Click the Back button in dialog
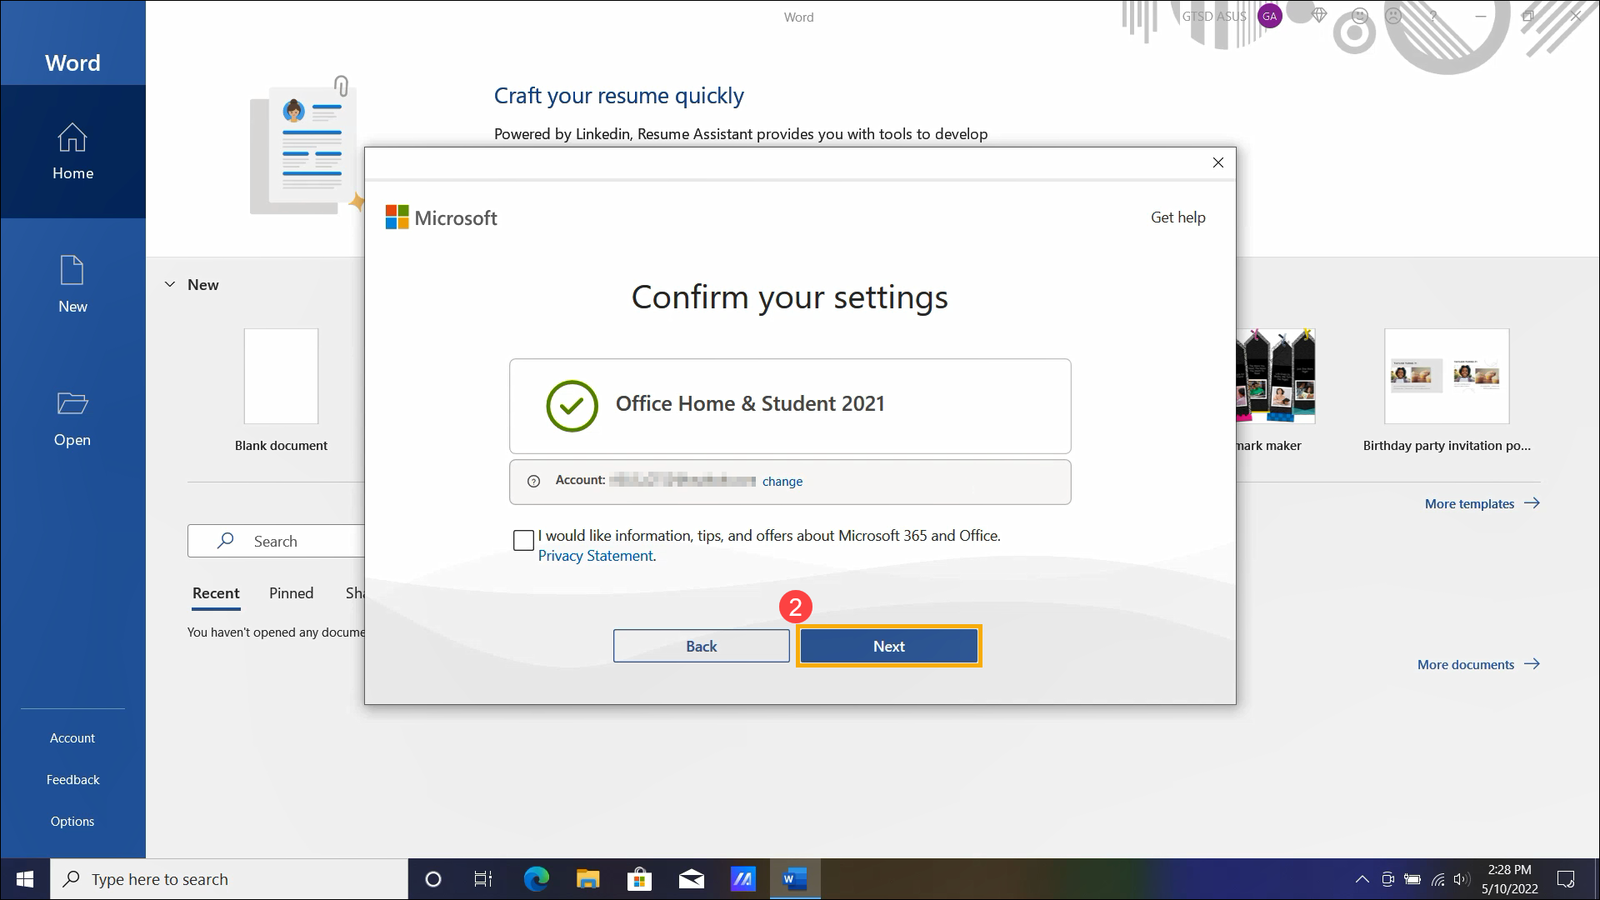The width and height of the screenshot is (1600, 900). click(701, 646)
